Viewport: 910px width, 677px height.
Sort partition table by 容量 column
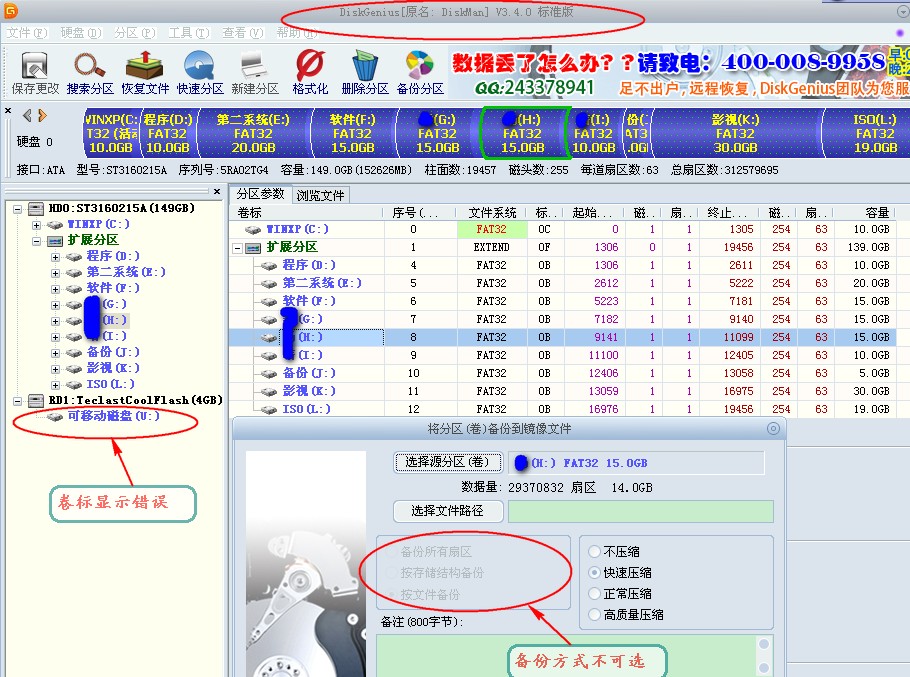pos(865,213)
